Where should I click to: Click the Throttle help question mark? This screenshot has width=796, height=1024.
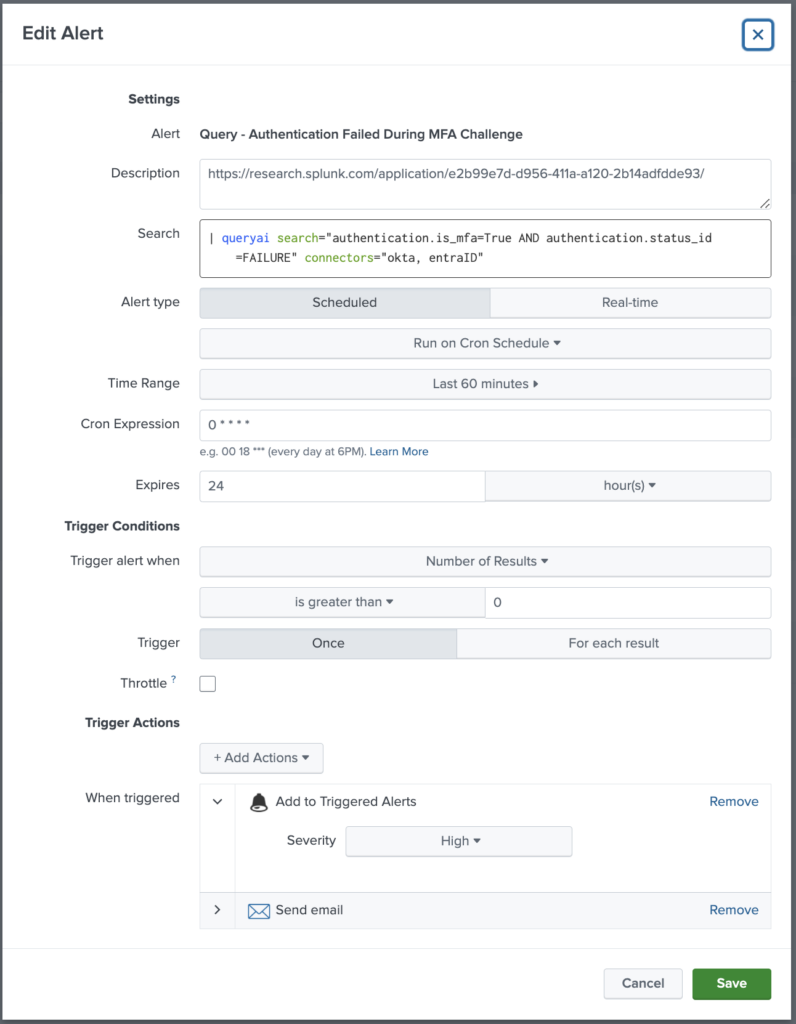tap(173, 680)
